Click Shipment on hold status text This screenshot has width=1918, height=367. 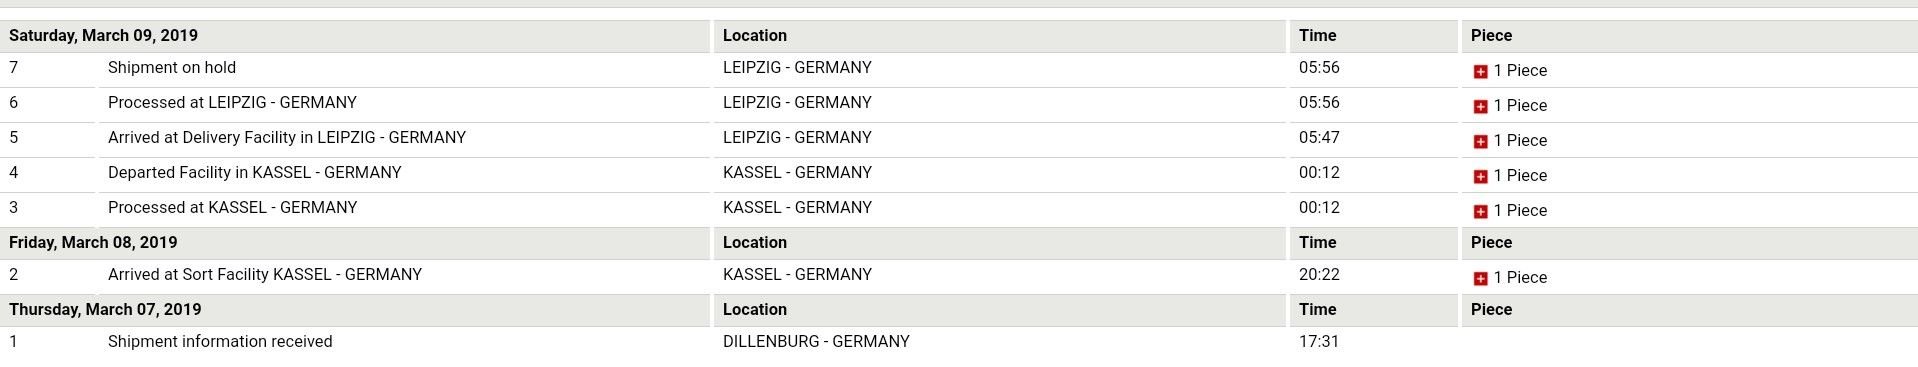coord(172,68)
